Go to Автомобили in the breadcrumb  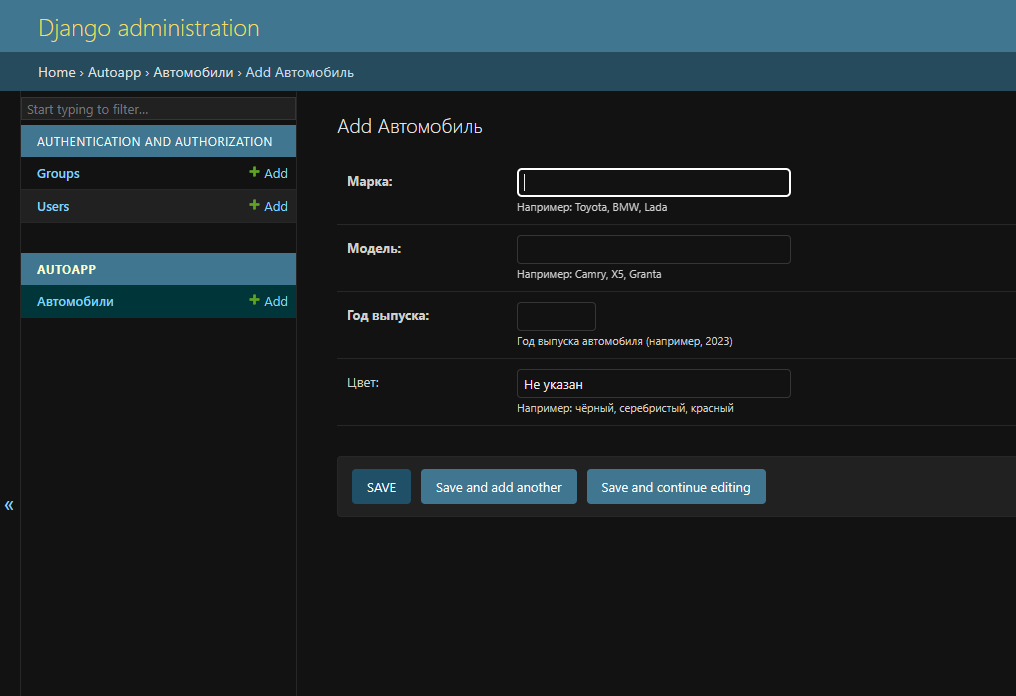[x=193, y=73]
